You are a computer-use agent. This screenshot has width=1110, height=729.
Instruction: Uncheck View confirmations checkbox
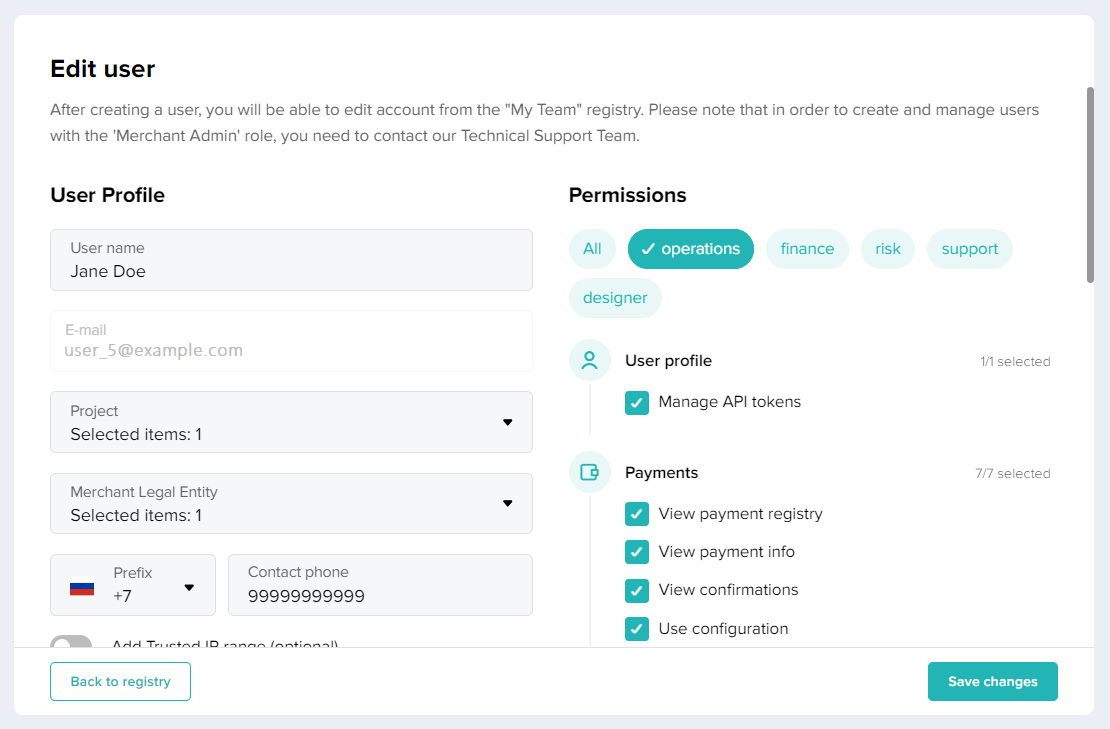637,591
